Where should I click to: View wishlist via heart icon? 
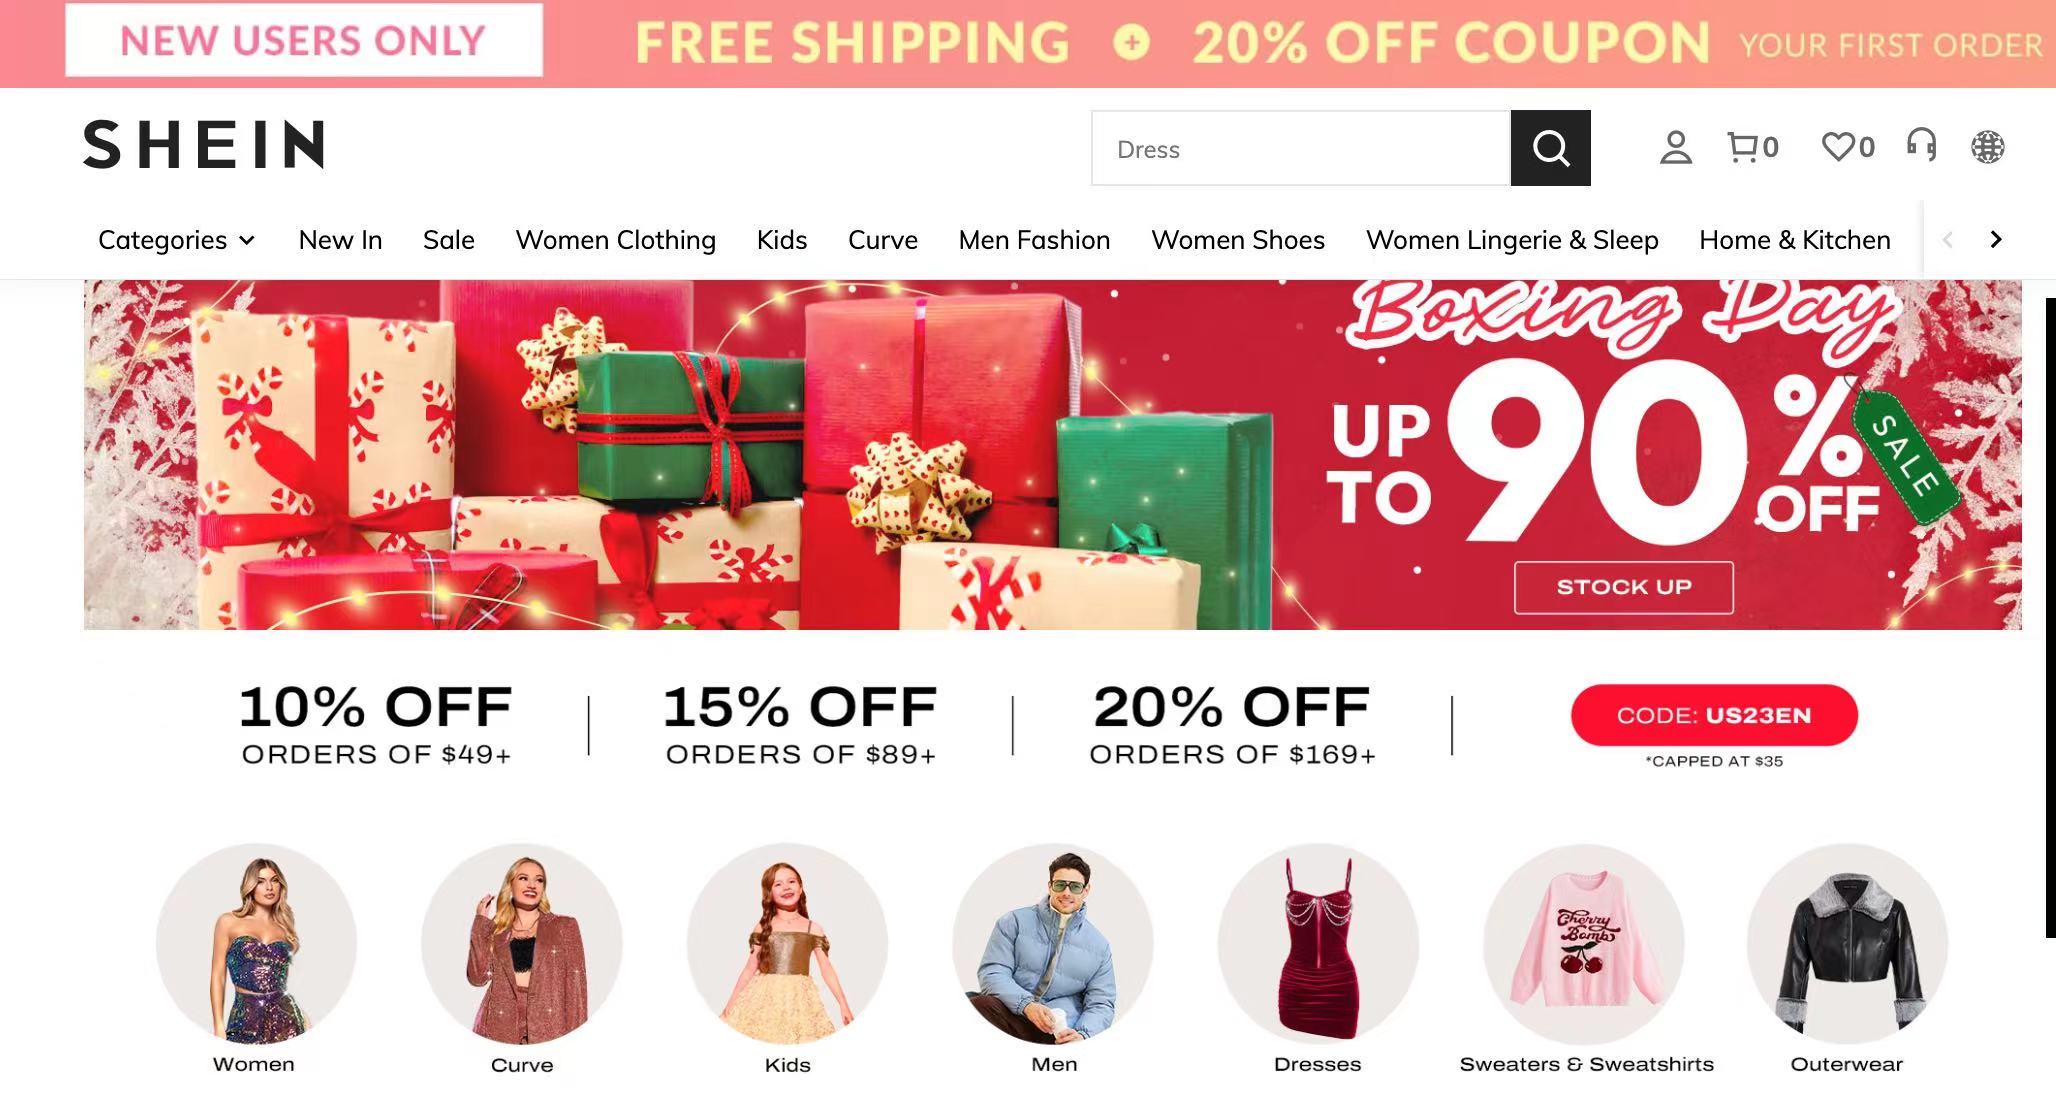pos(1847,148)
